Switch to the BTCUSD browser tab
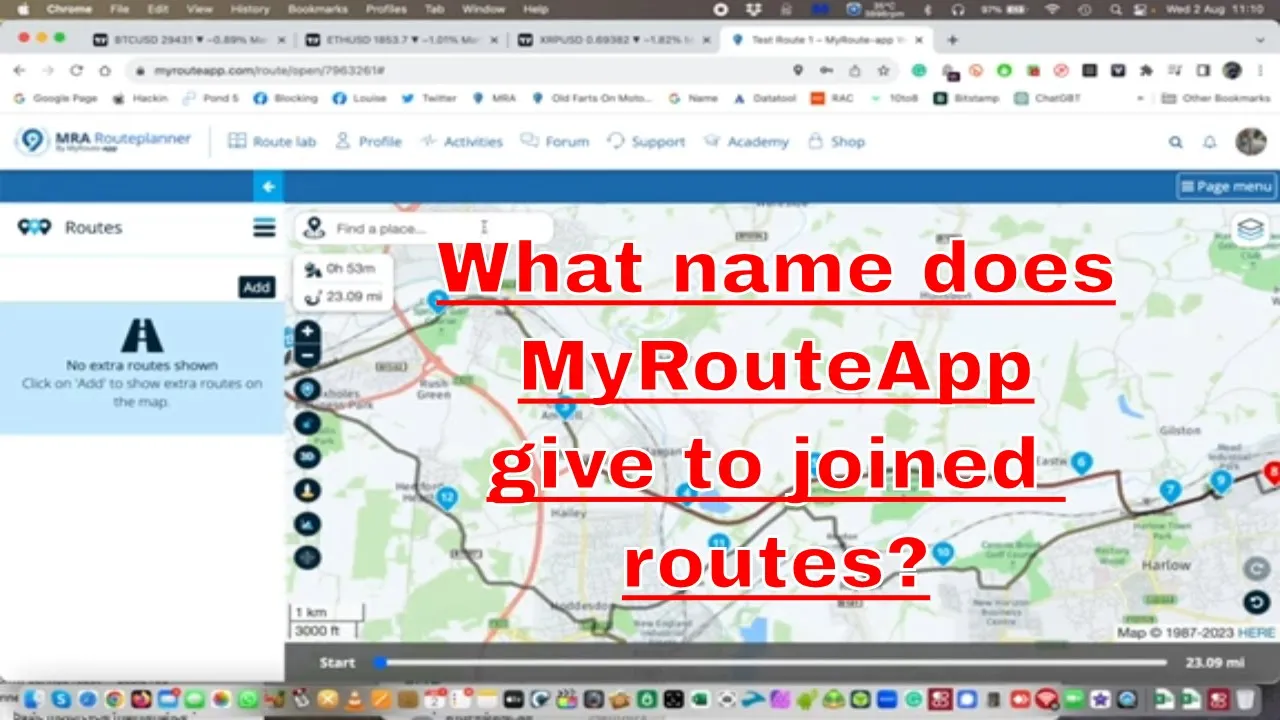1280x720 pixels. point(188,40)
